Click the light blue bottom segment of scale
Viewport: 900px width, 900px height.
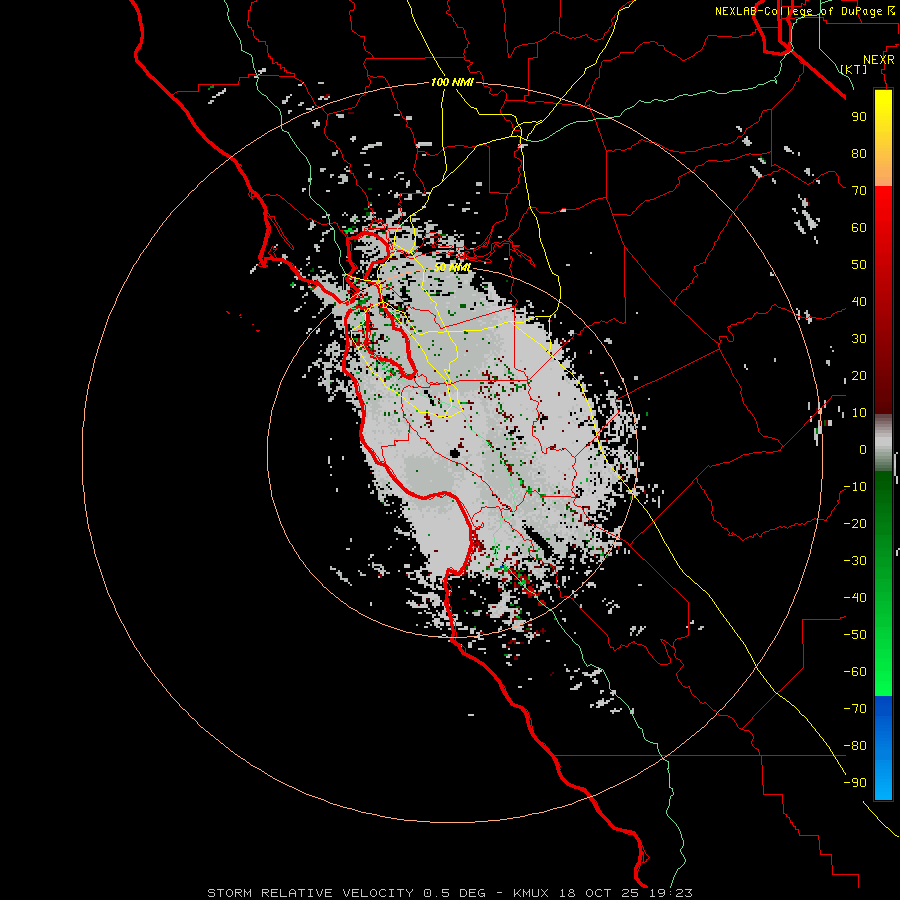tap(883, 775)
